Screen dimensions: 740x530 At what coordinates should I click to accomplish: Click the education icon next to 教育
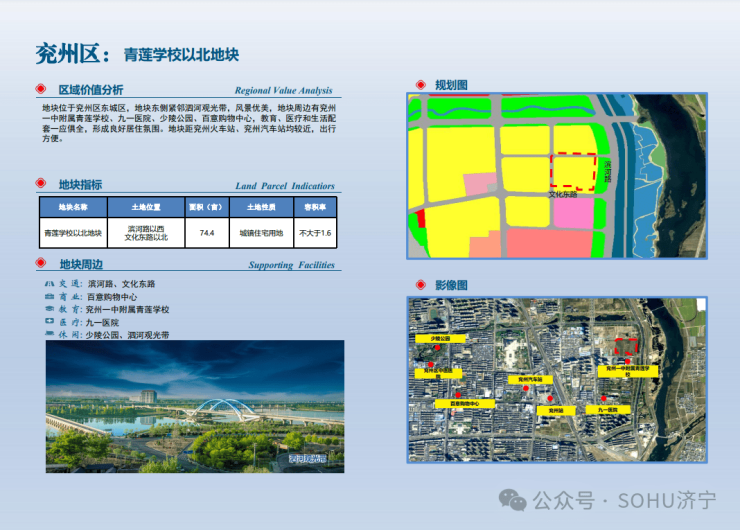tap(51, 310)
